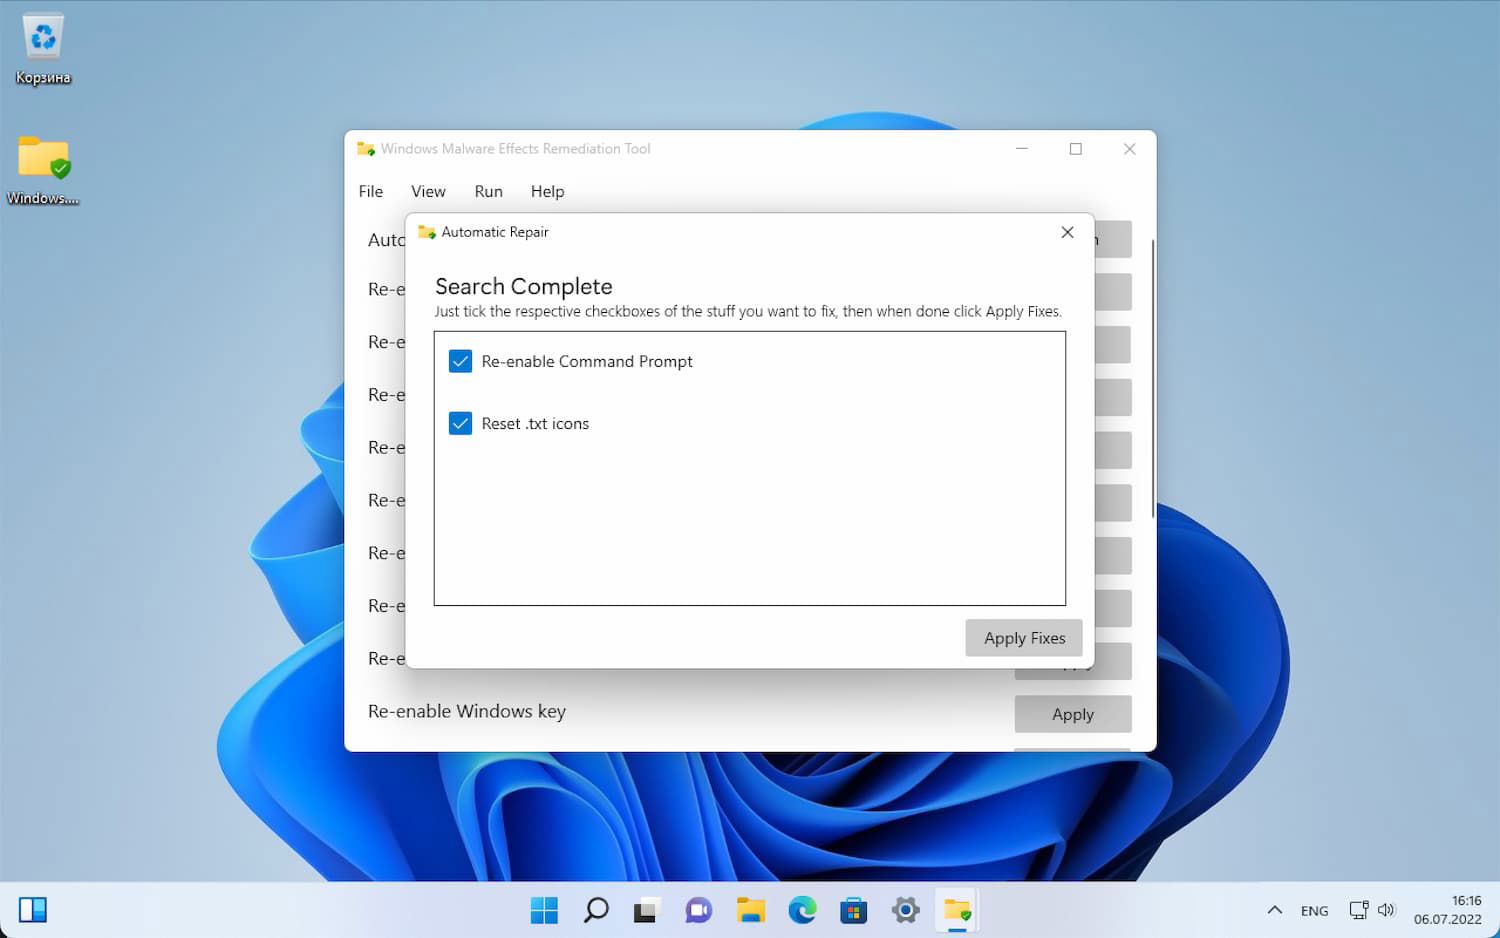Viewport: 1500px width, 938px height.
Task: Click the Apply Fixes button
Action: tap(1024, 638)
